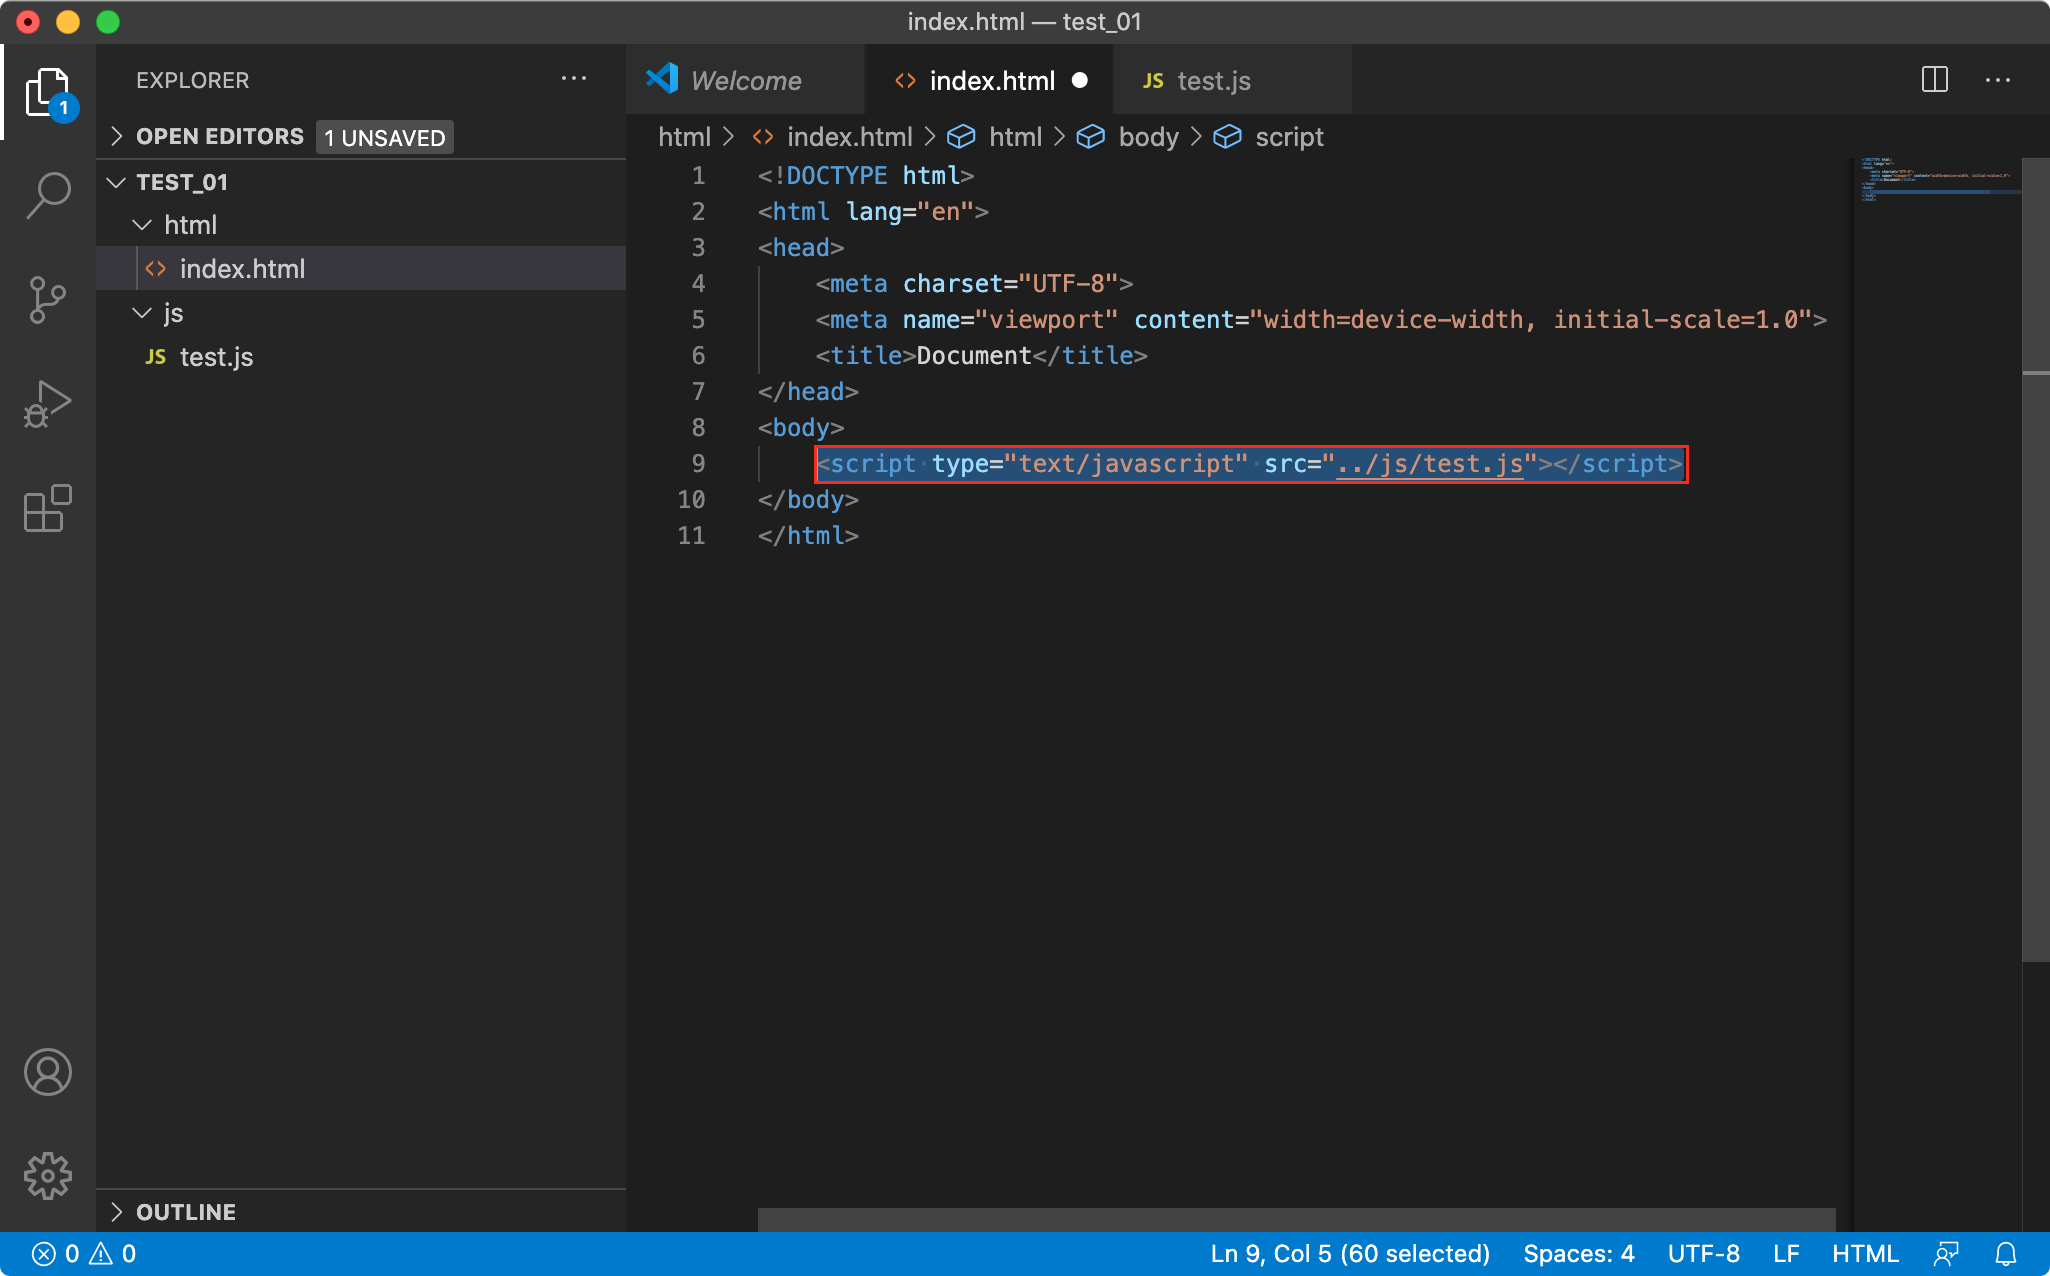Click the Accounts icon

[x=48, y=1072]
